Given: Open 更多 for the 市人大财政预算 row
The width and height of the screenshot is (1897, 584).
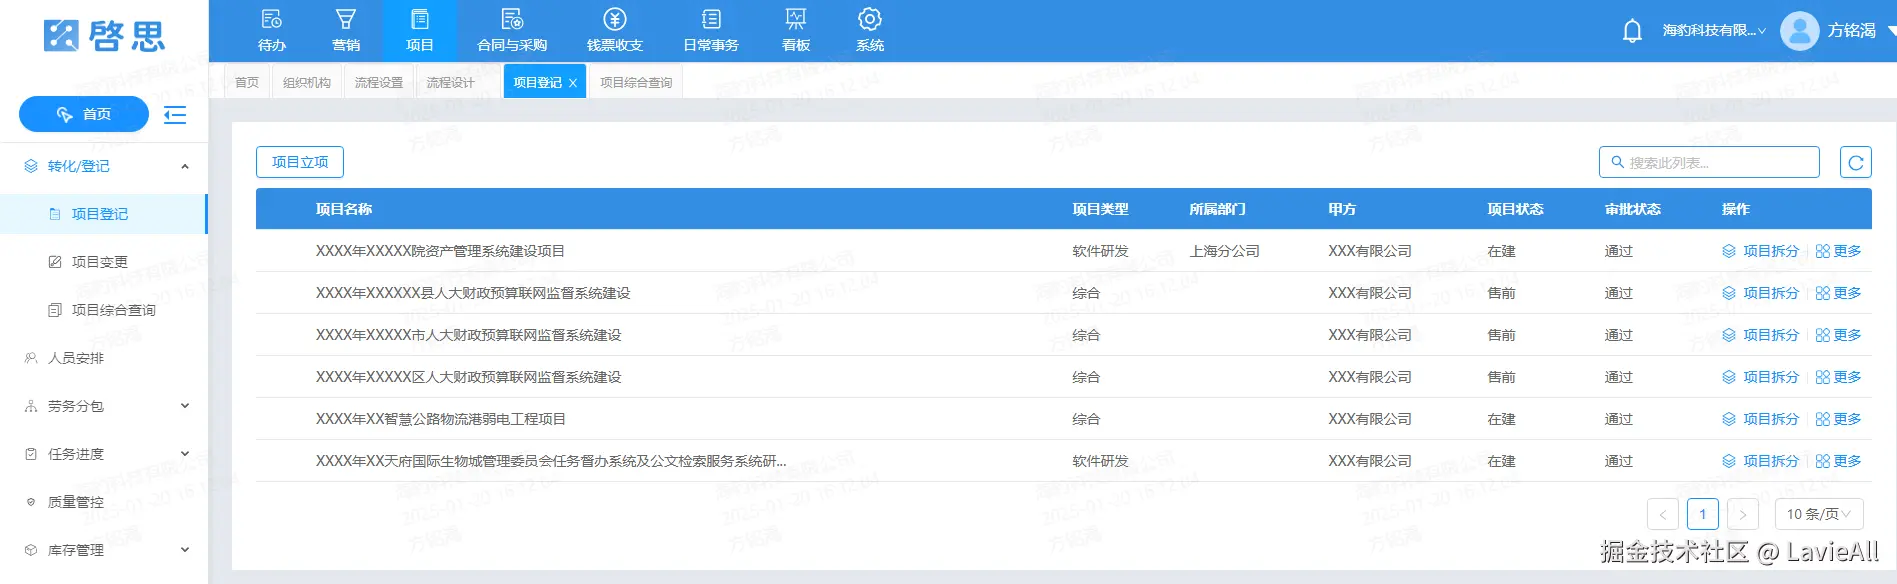Looking at the screenshot, I should click(1838, 335).
